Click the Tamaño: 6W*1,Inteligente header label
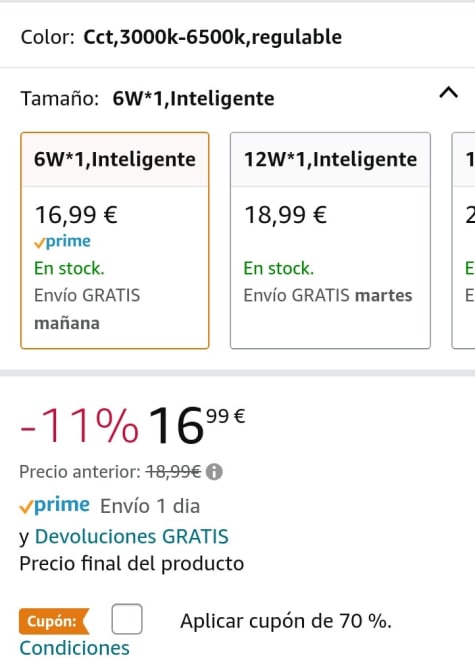 (x=148, y=98)
